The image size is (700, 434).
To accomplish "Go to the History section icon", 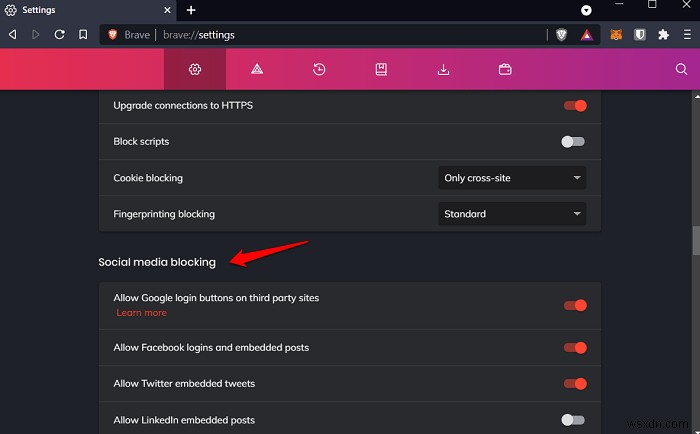I will (x=319, y=69).
